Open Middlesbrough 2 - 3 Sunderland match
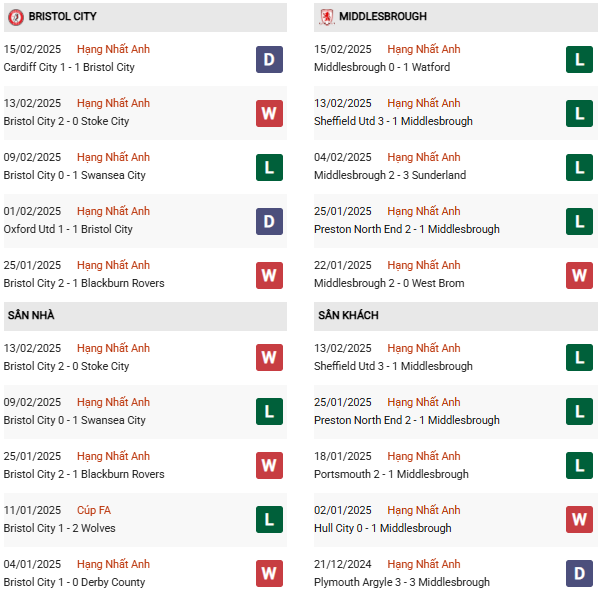 coord(390,175)
